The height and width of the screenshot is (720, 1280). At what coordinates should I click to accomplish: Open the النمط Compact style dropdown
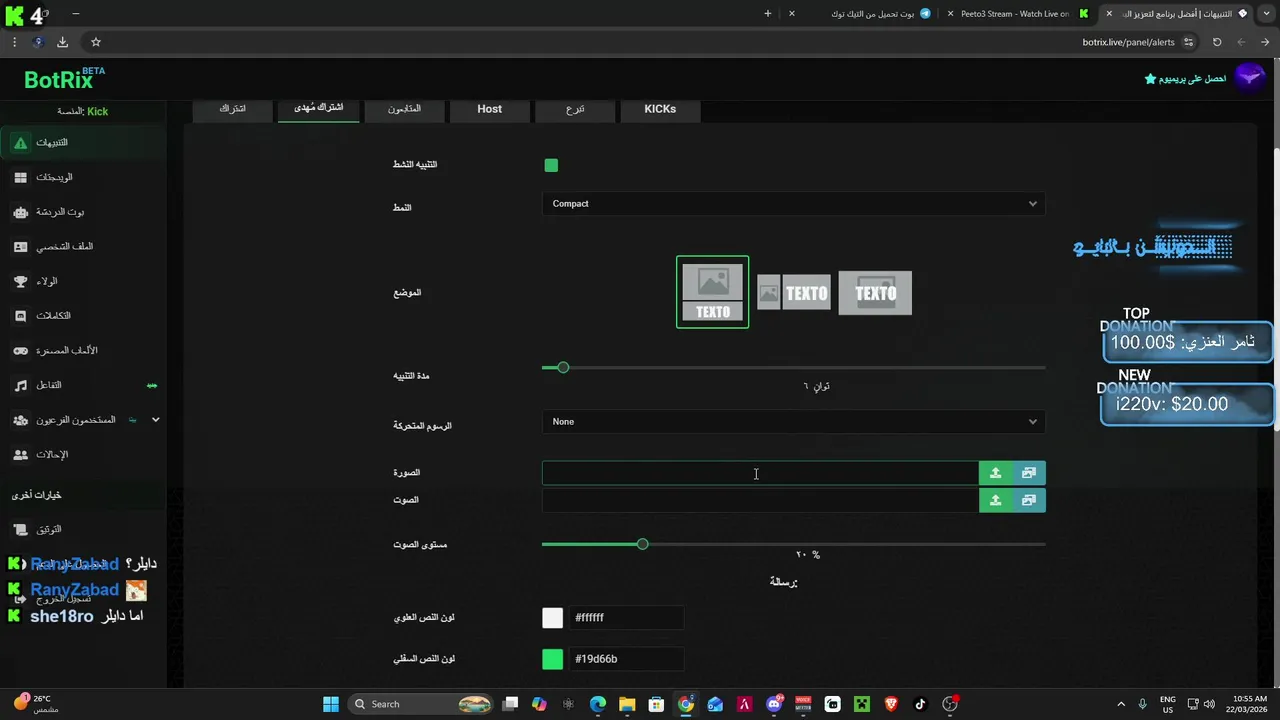[794, 204]
